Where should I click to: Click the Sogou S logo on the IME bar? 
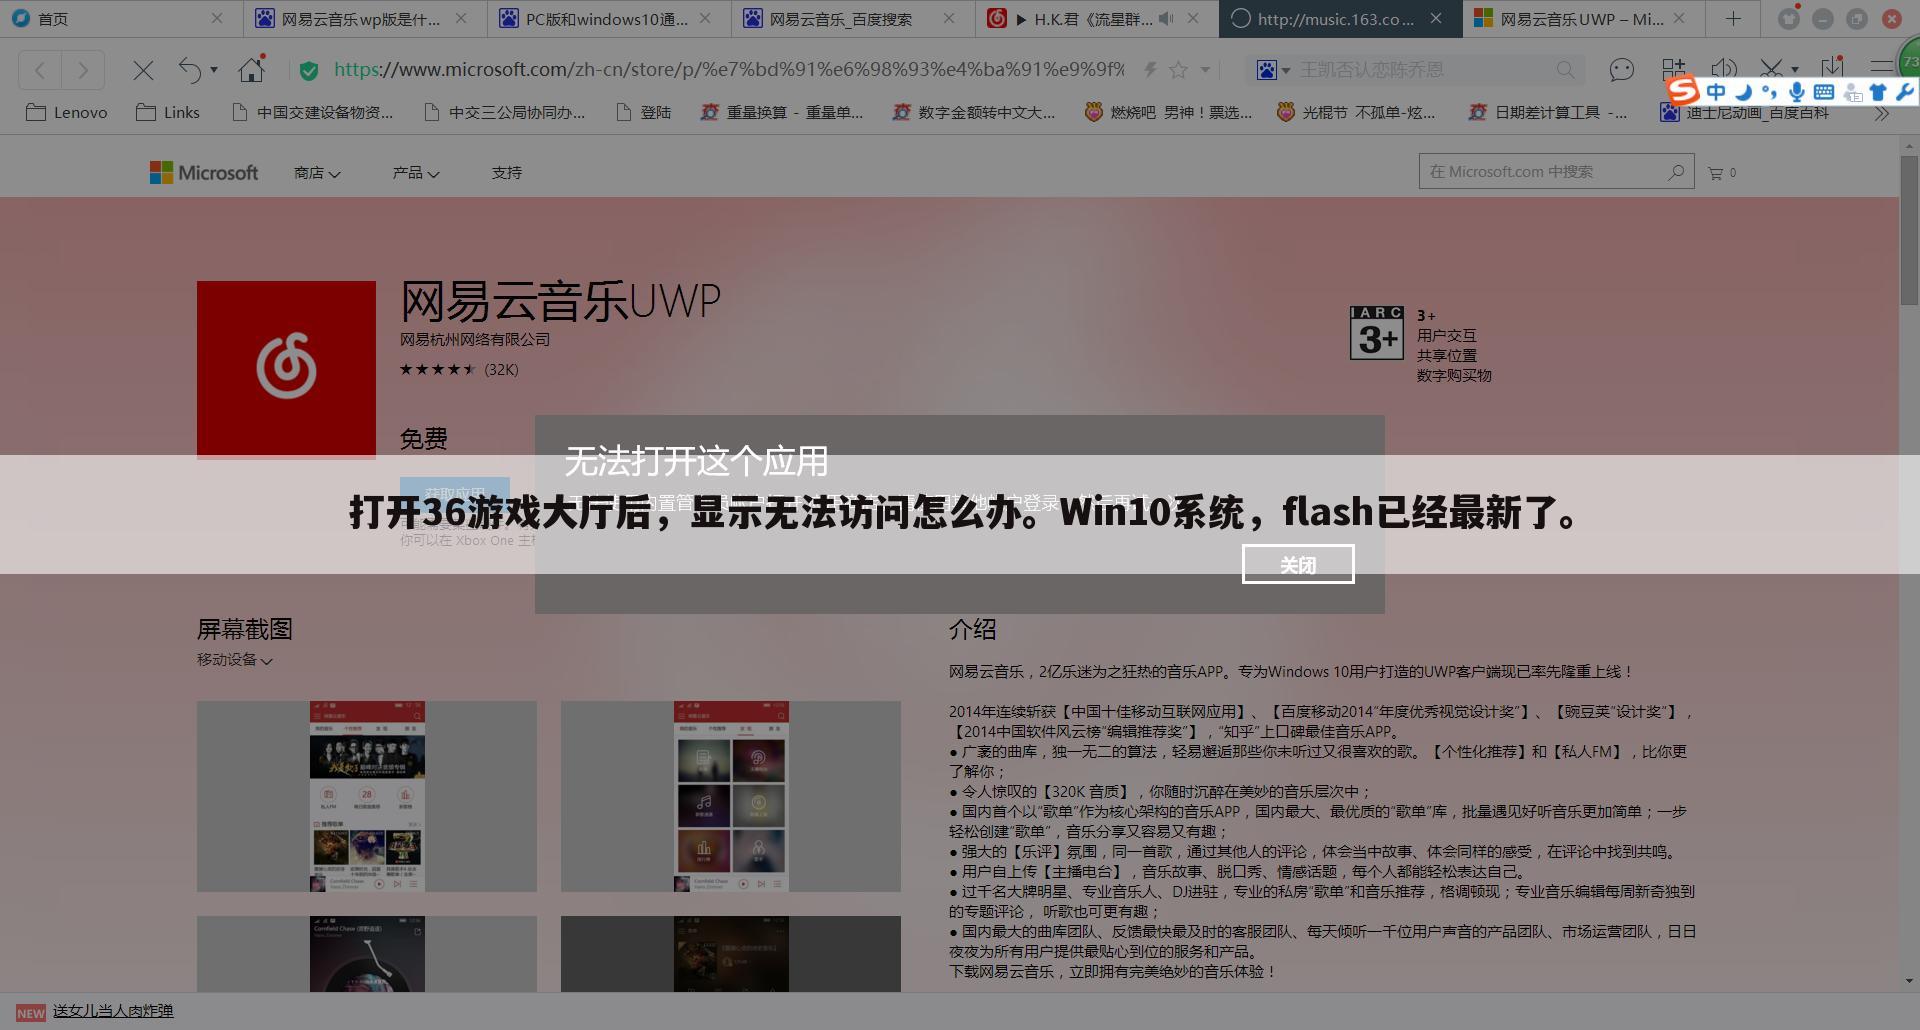[1683, 90]
